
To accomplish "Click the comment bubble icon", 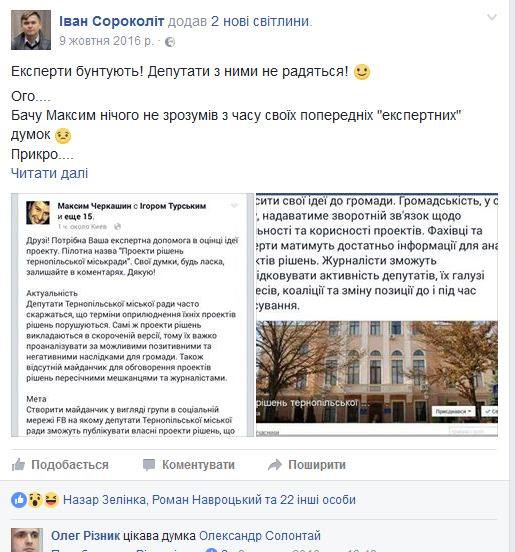I will pyautogui.click(x=149, y=465).
